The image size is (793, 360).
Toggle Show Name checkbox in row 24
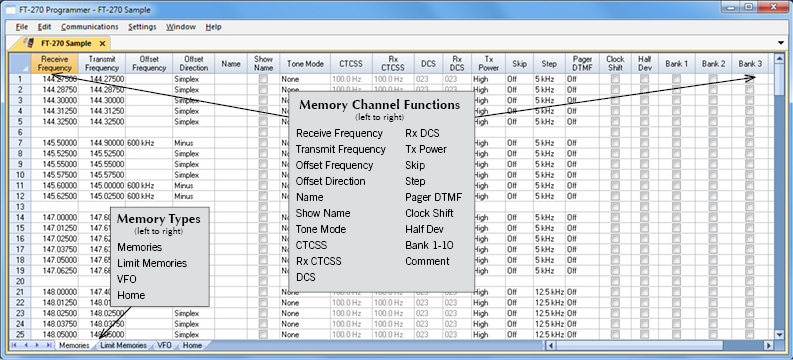[x=263, y=324]
